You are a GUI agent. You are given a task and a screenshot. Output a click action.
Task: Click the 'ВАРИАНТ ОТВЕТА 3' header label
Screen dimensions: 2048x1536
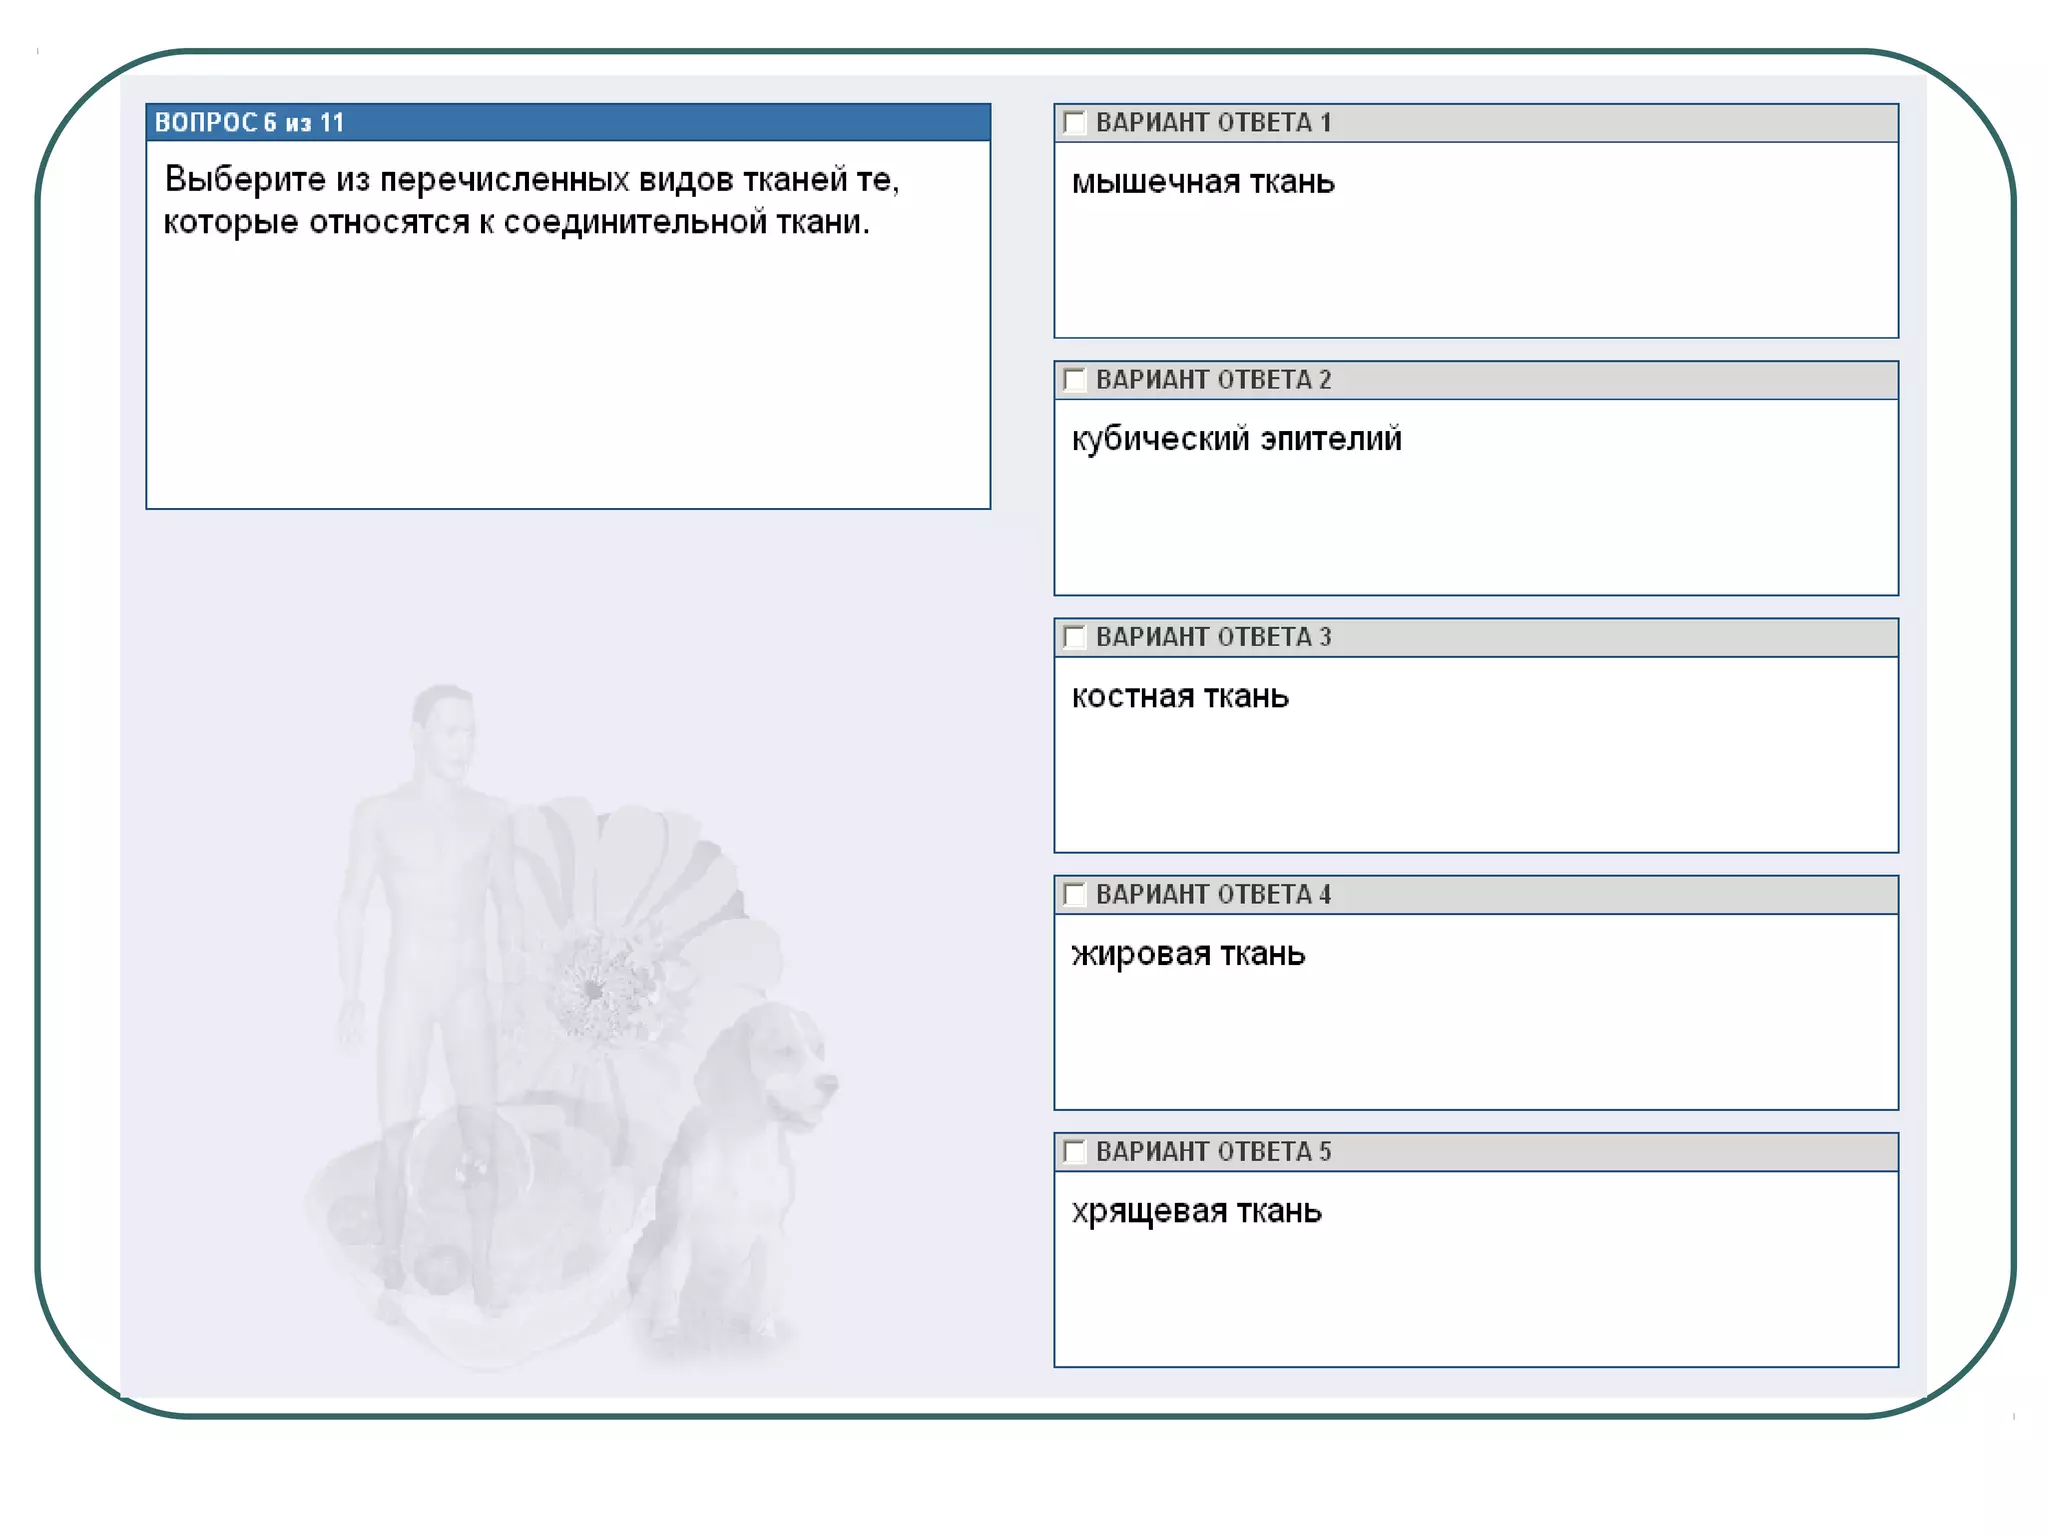pos(1213,637)
